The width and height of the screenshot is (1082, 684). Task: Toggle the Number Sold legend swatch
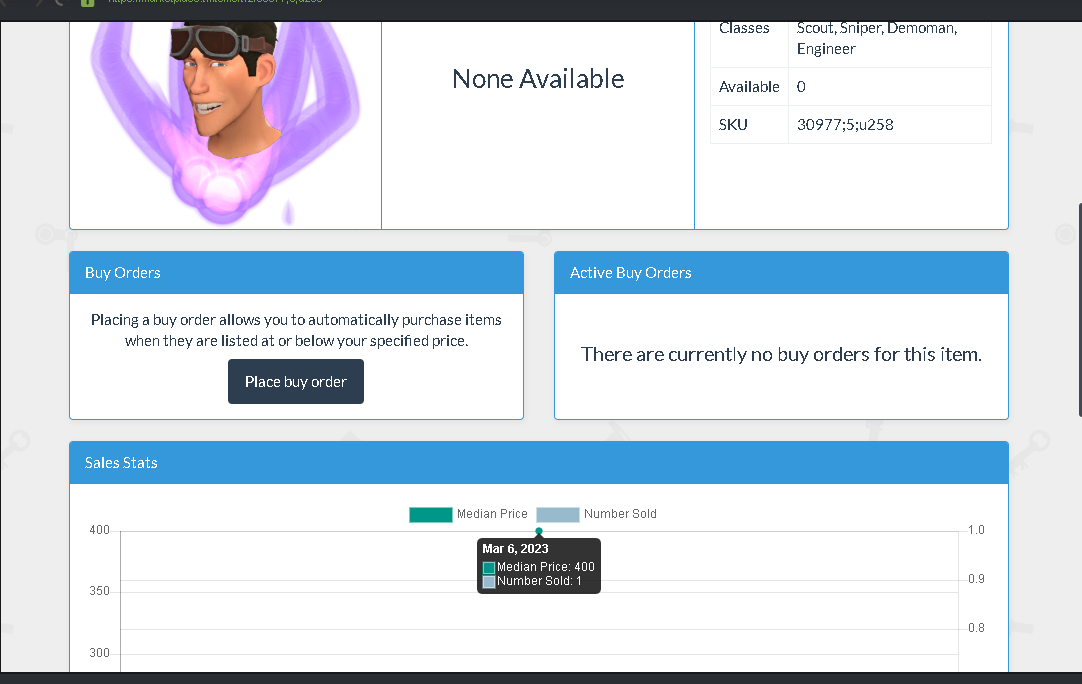click(x=558, y=514)
